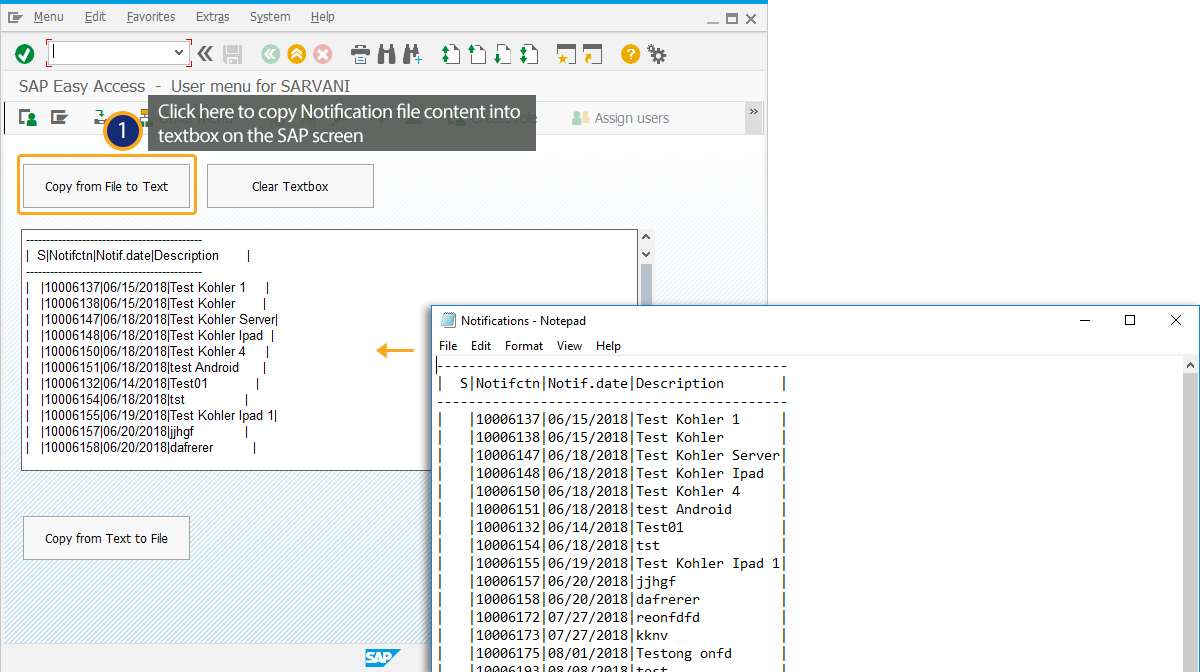Go to Previous Page icon
This screenshot has width=1200, height=672.
477,54
